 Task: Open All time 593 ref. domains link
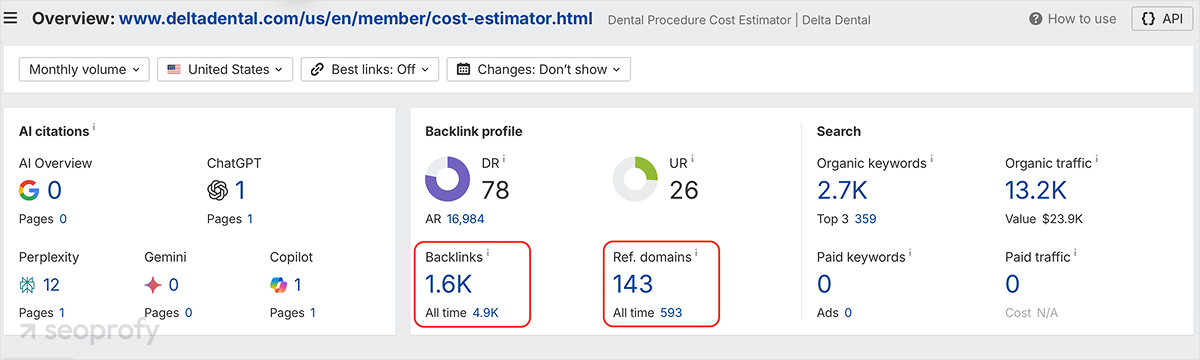(671, 313)
